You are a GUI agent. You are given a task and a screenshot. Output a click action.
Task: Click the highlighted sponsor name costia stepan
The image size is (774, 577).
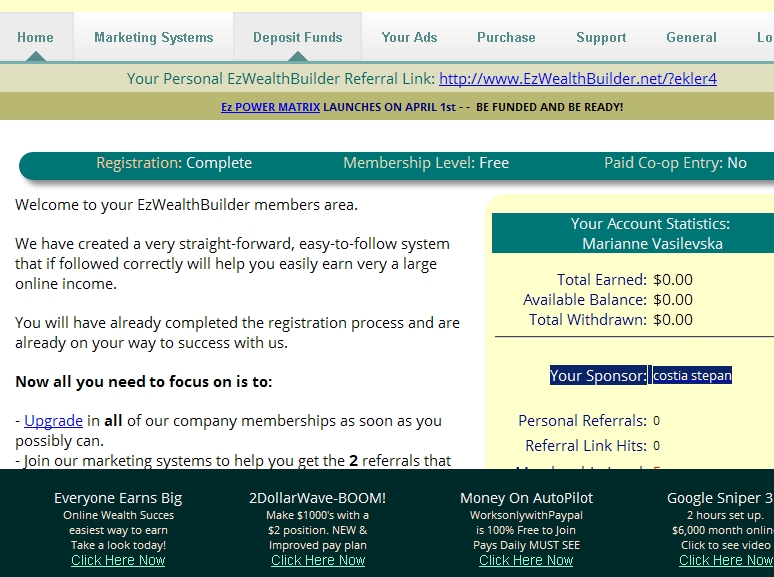point(692,376)
